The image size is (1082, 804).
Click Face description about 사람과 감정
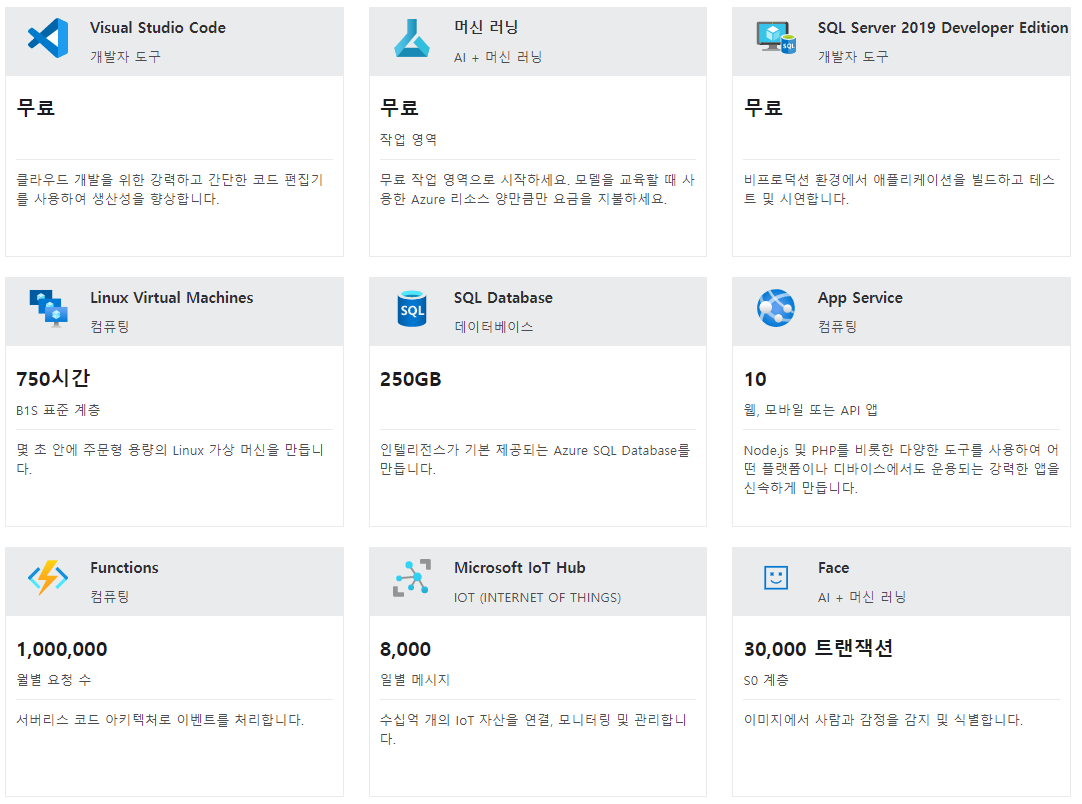coord(883,720)
